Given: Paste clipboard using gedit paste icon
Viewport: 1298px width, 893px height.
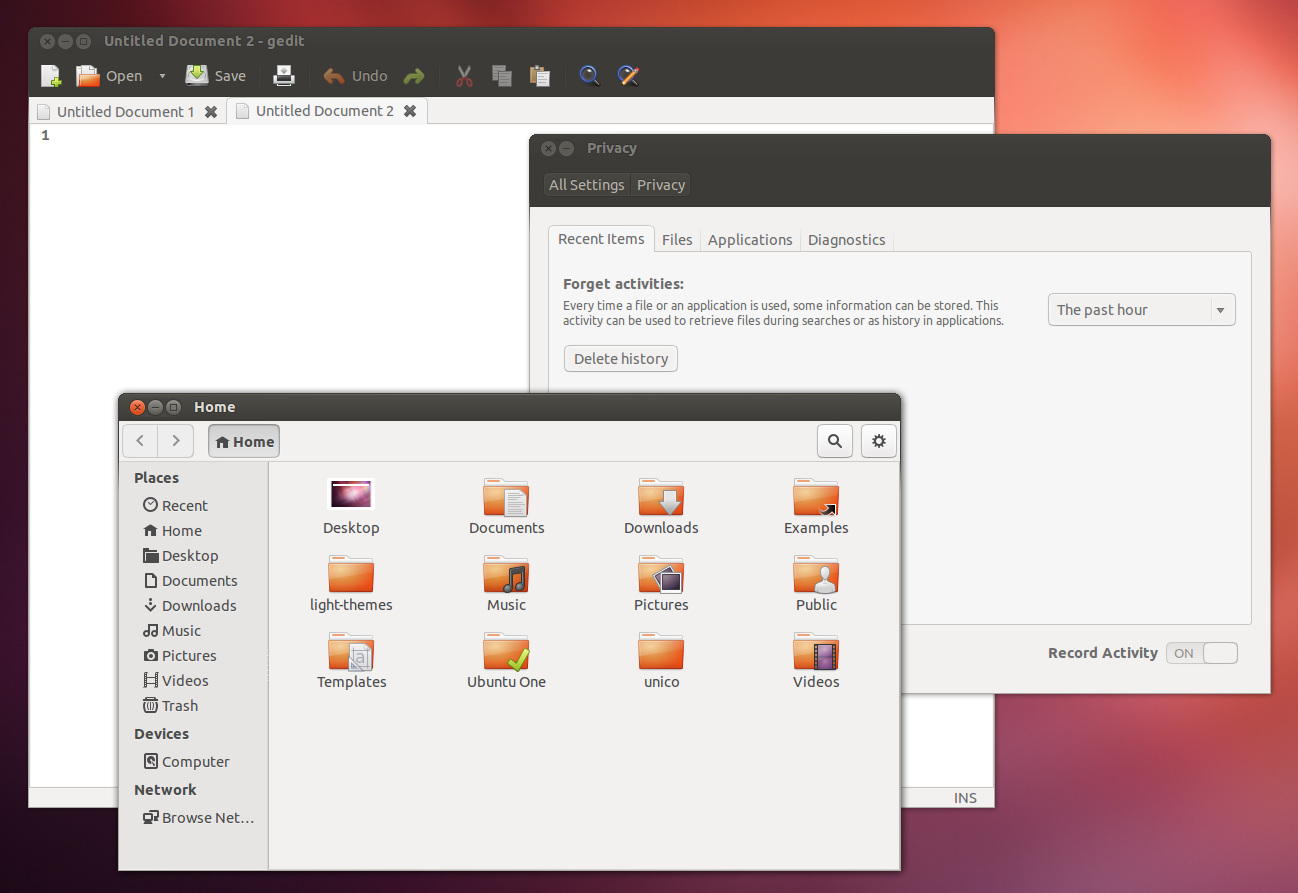Looking at the screenshot, I should coord(540,76).
